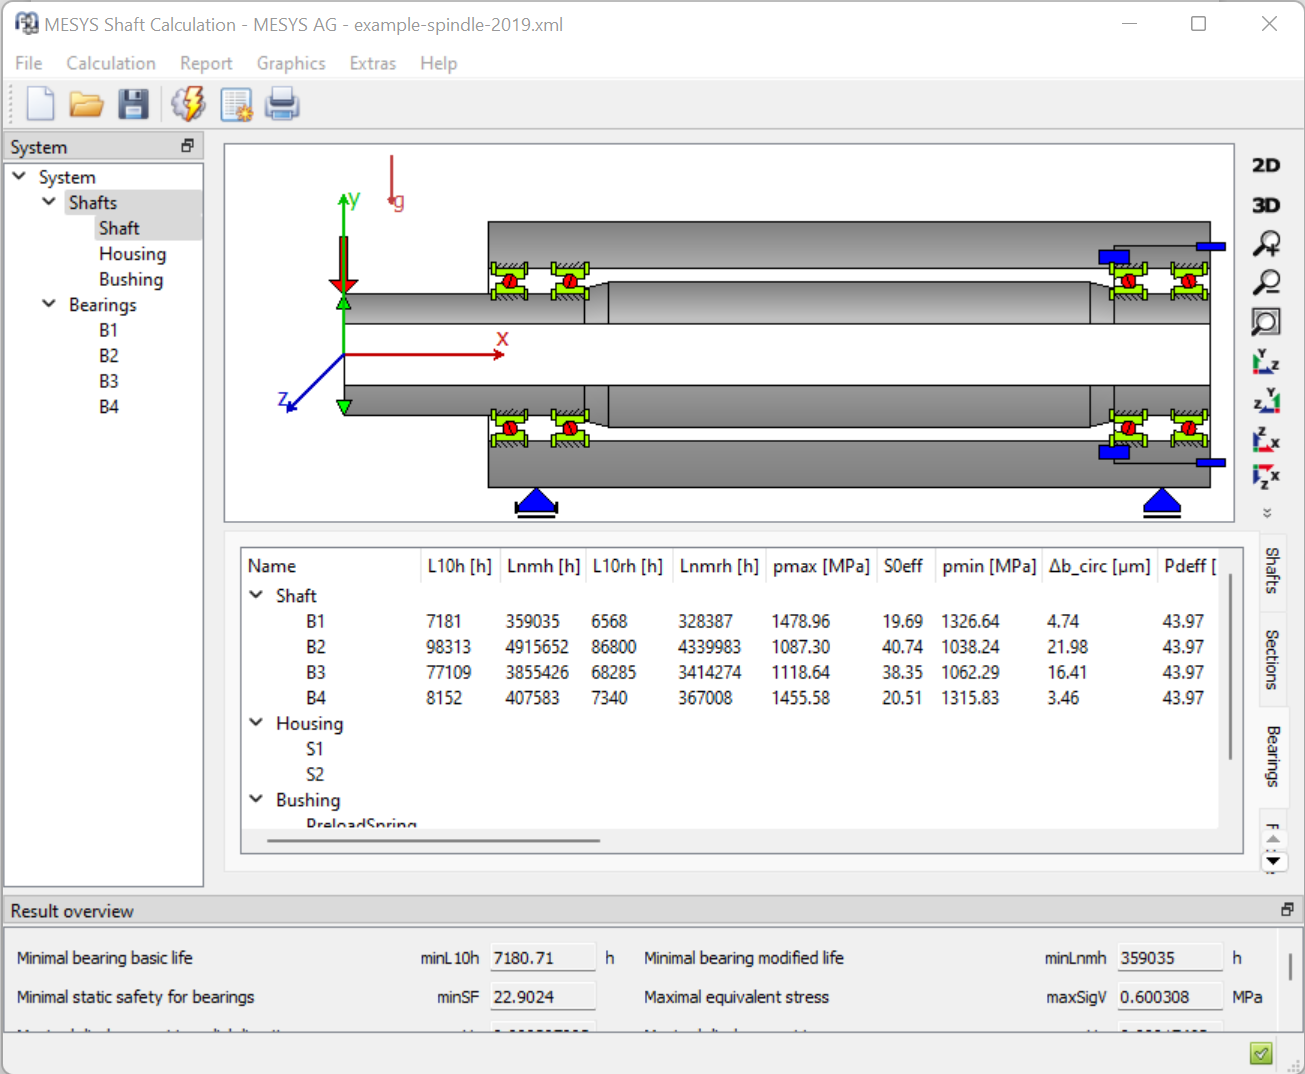Expand more view tools via double chevron
This screenshot has height=1074, width=1305.
coord(1267,513)
